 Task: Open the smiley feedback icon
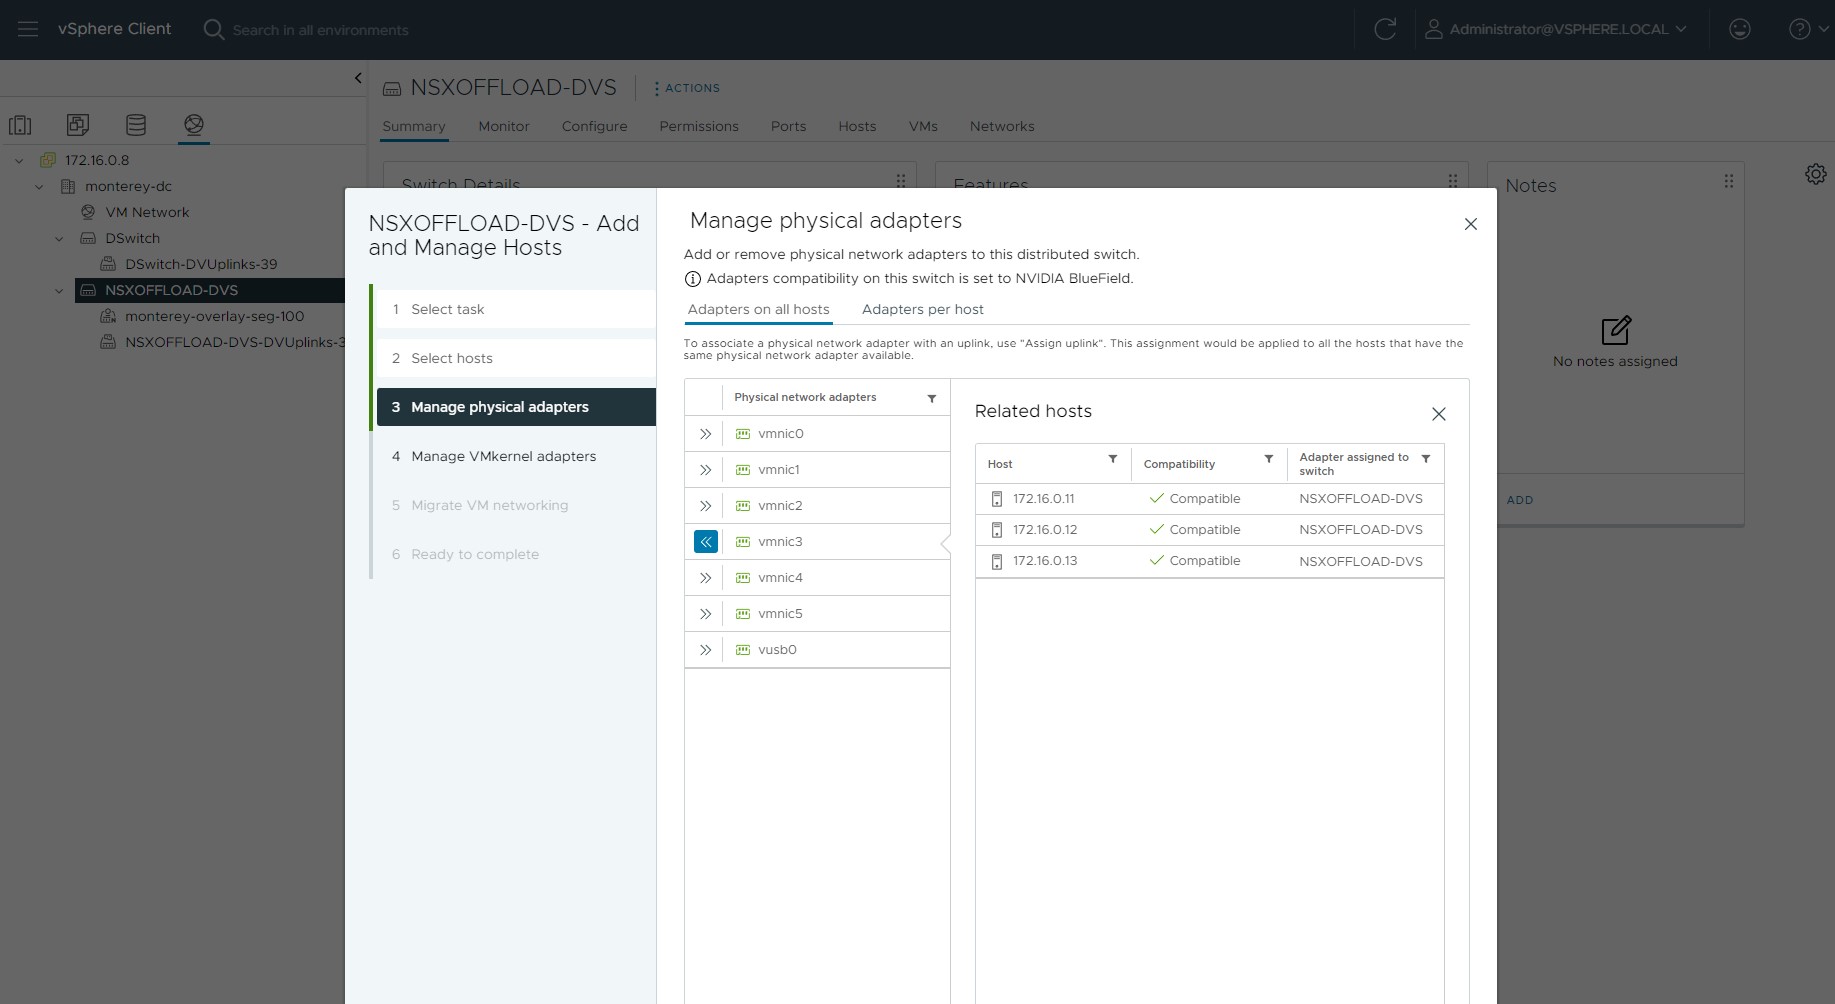1739,30
